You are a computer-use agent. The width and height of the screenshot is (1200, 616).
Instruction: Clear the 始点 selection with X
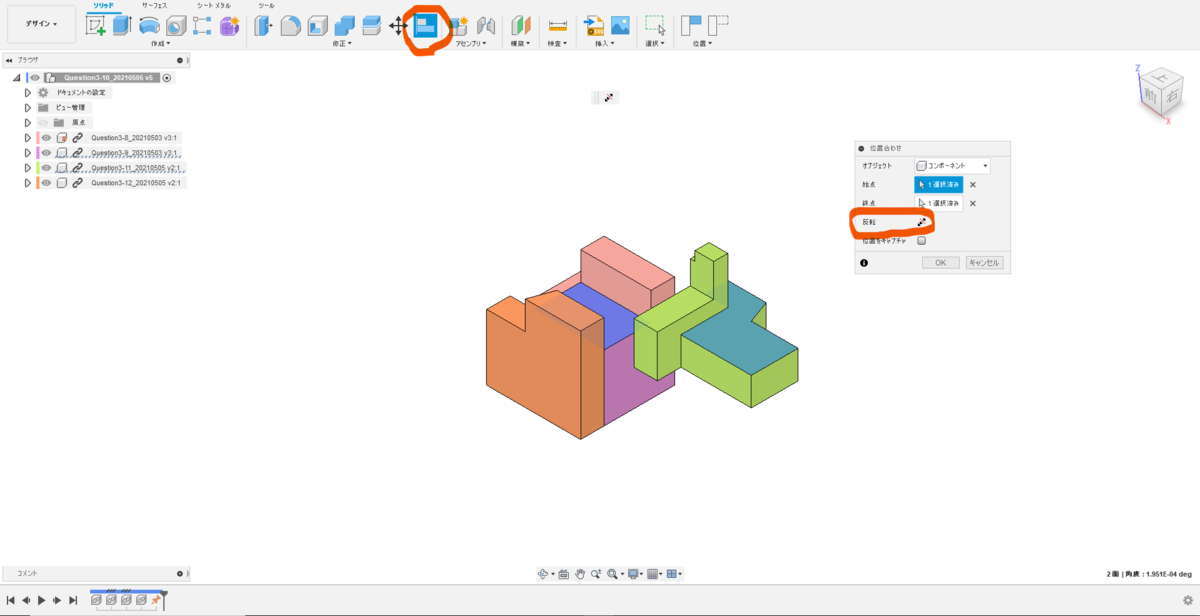click(973, 185)
